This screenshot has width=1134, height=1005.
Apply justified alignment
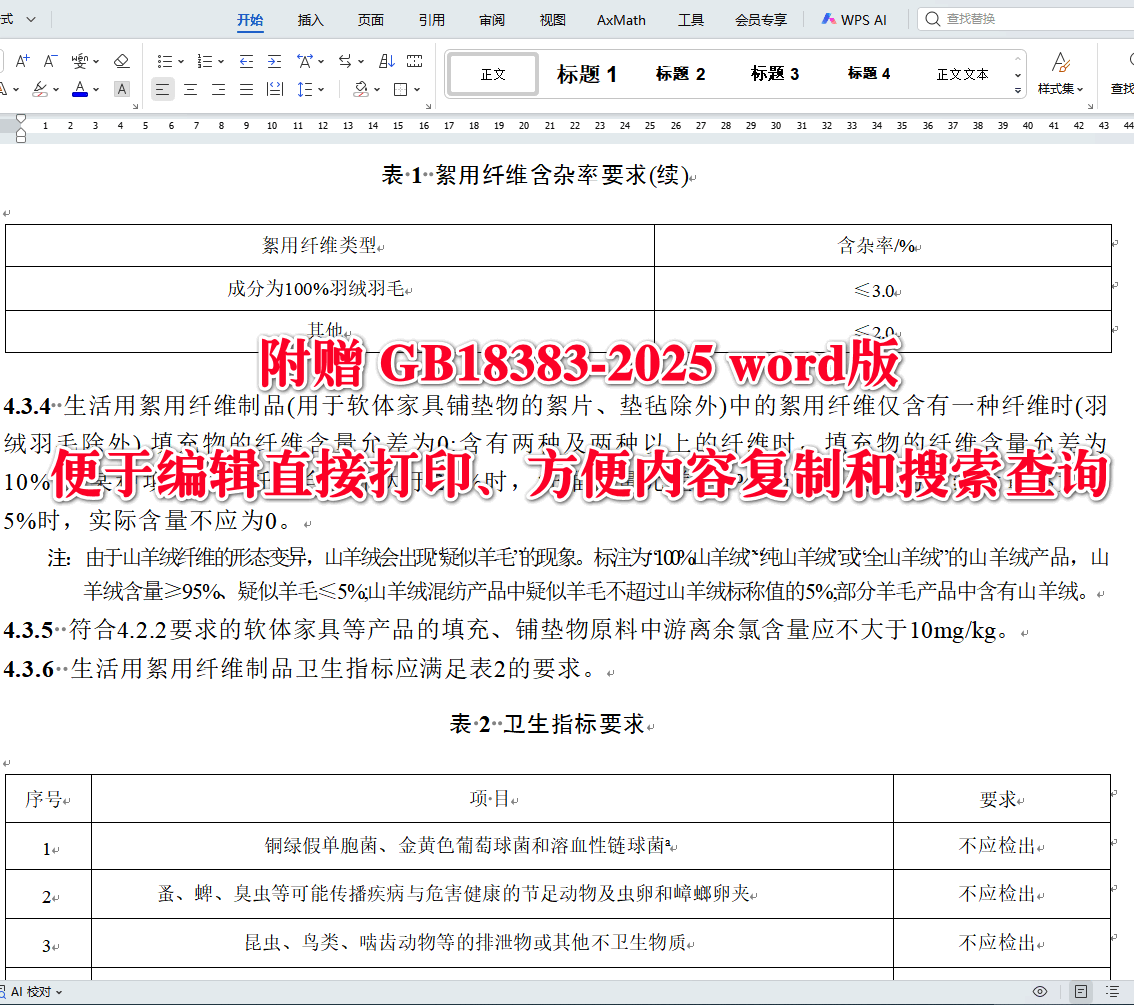click(x=246, y=89)
